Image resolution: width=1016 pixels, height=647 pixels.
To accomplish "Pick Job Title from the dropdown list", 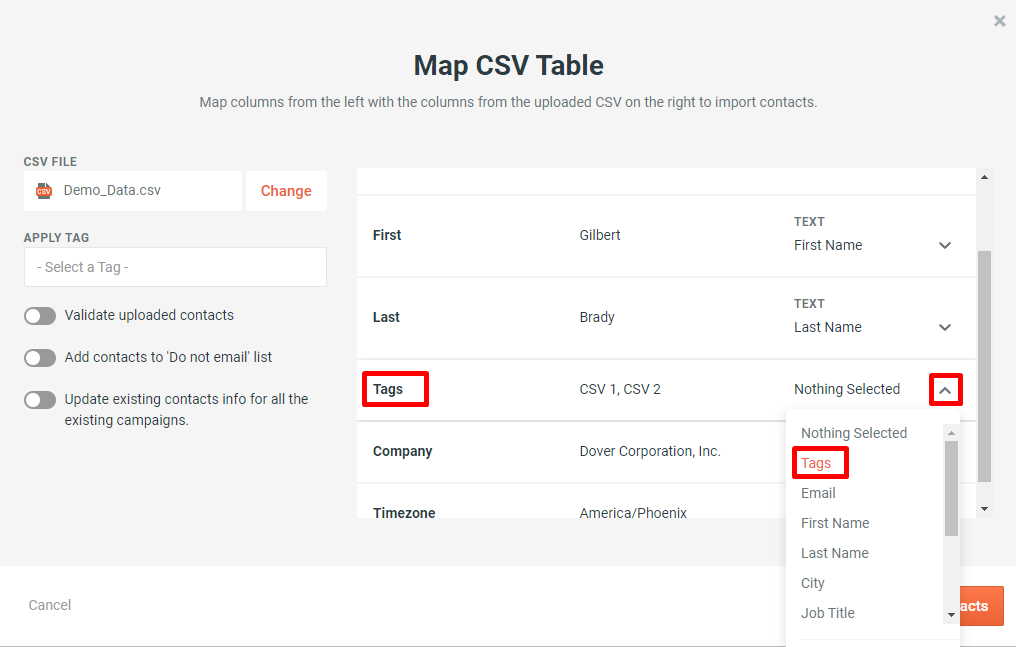I will click(x=827, y=612).
